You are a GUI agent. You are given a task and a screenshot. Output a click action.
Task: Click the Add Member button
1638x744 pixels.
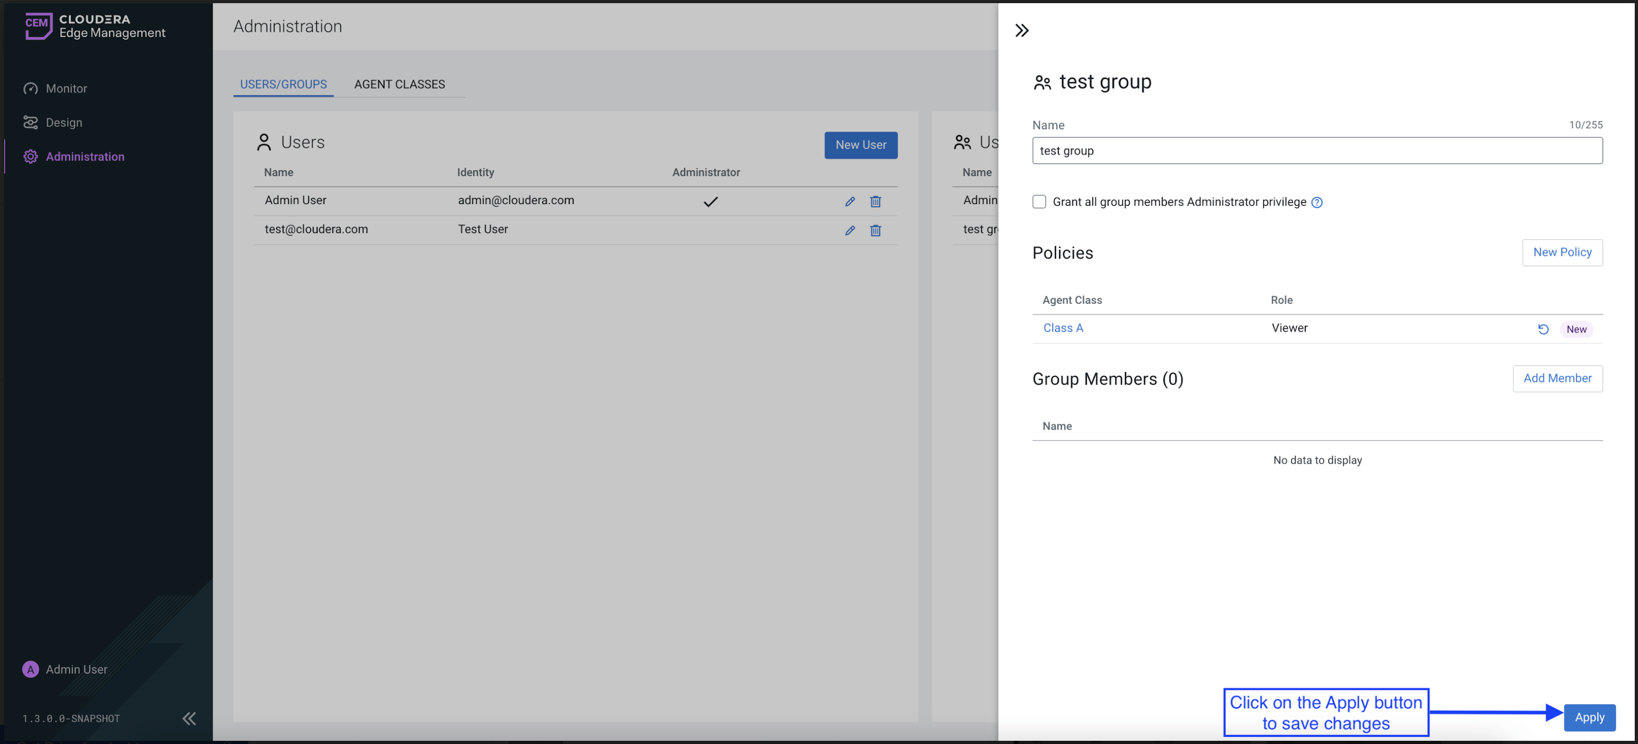point(1556,379)
